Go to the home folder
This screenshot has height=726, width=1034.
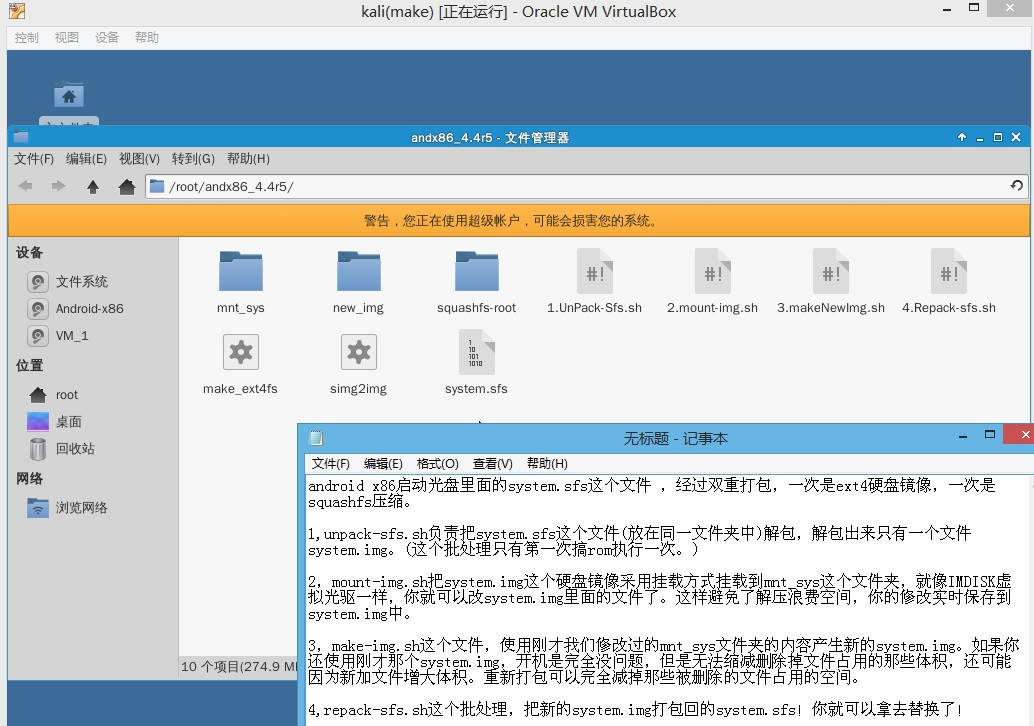pos(127,187)
